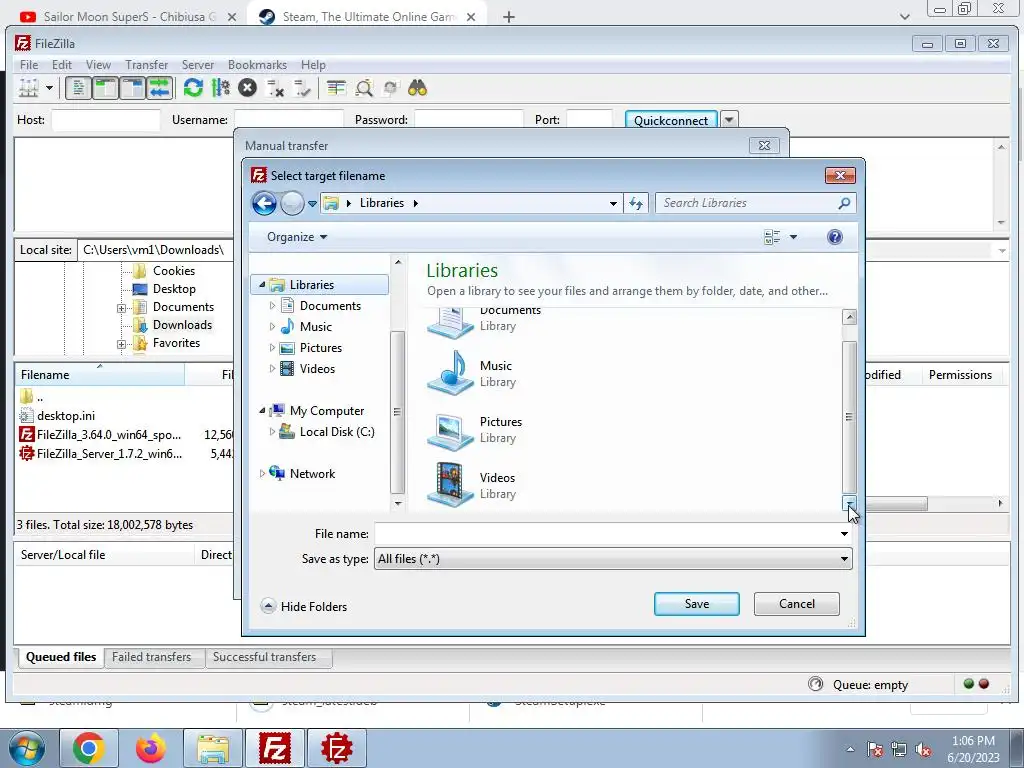The width and height of the screenshot is (1024, 768).
Task: Click the Port input field
Action: tap(589, 120)
